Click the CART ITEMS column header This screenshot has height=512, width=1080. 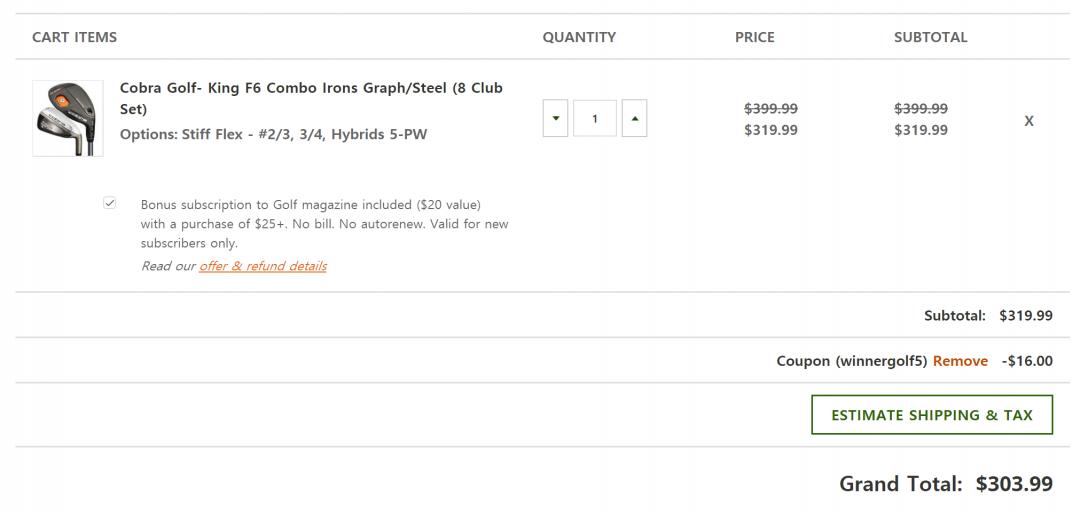pos(74,37)
